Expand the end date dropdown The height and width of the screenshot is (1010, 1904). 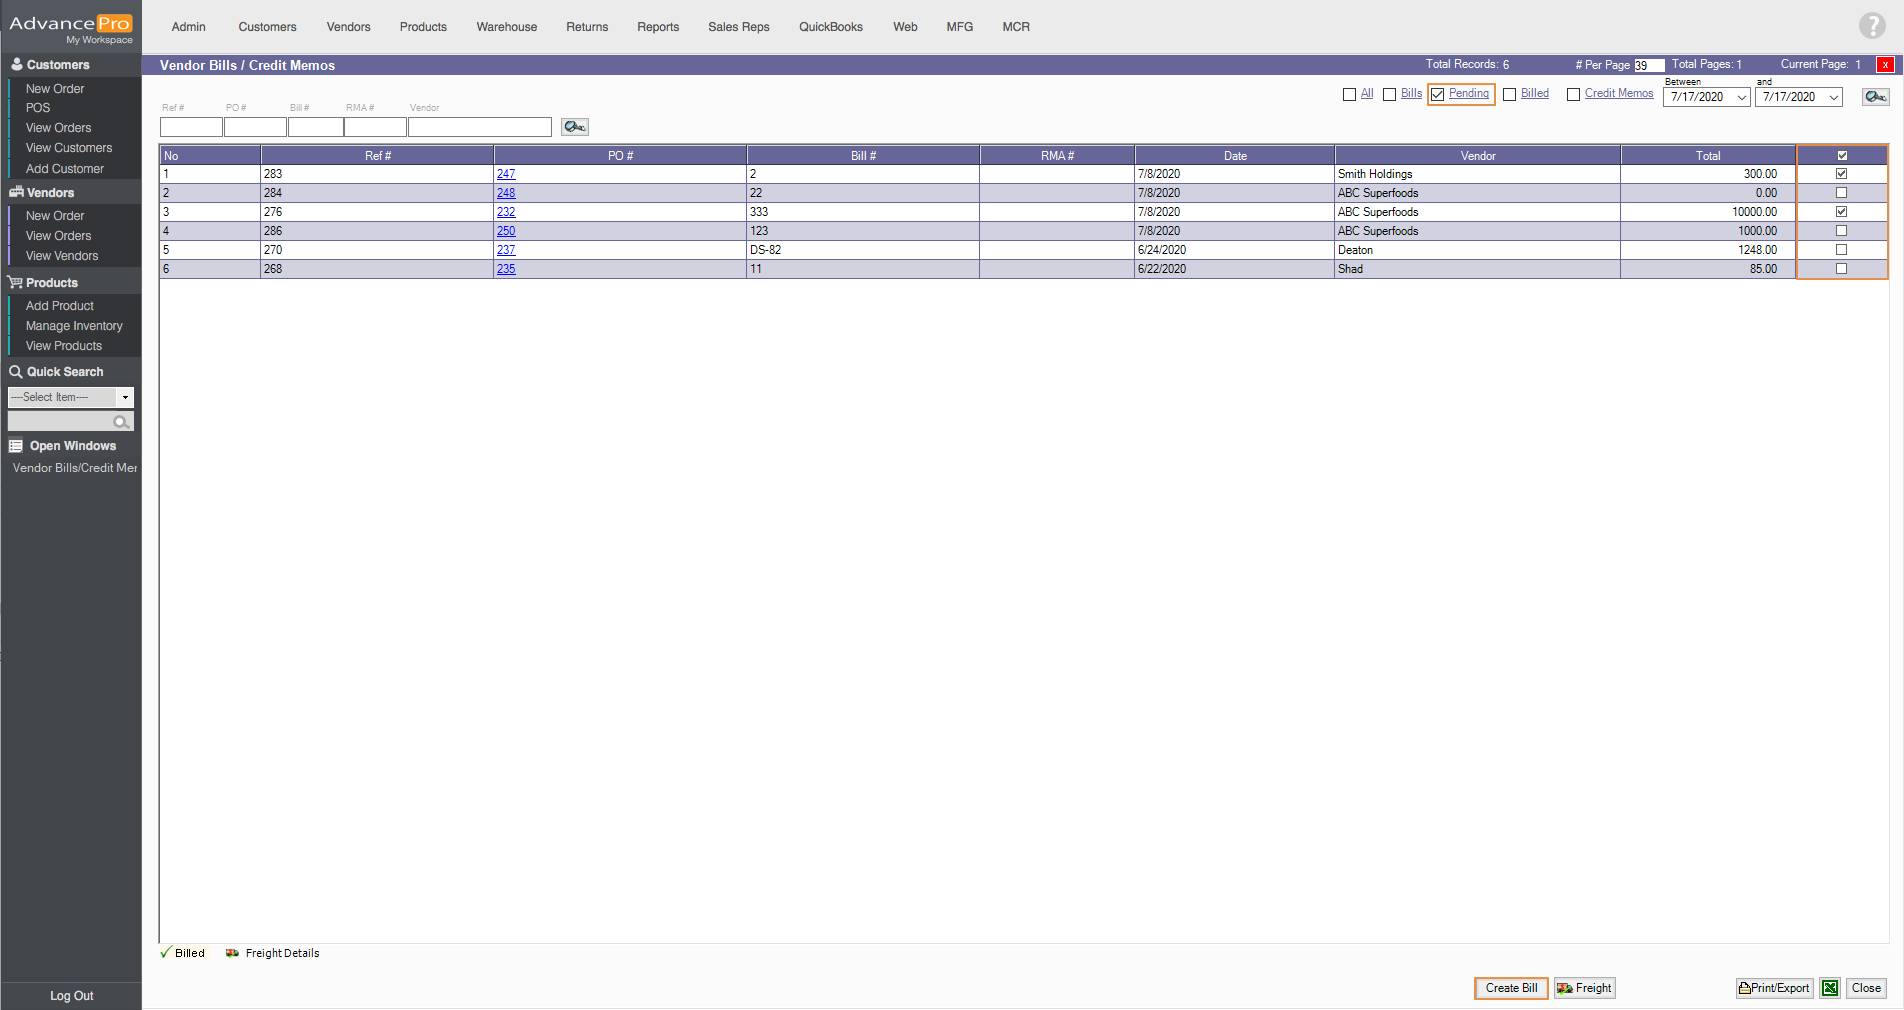(x=1833, y=98)
